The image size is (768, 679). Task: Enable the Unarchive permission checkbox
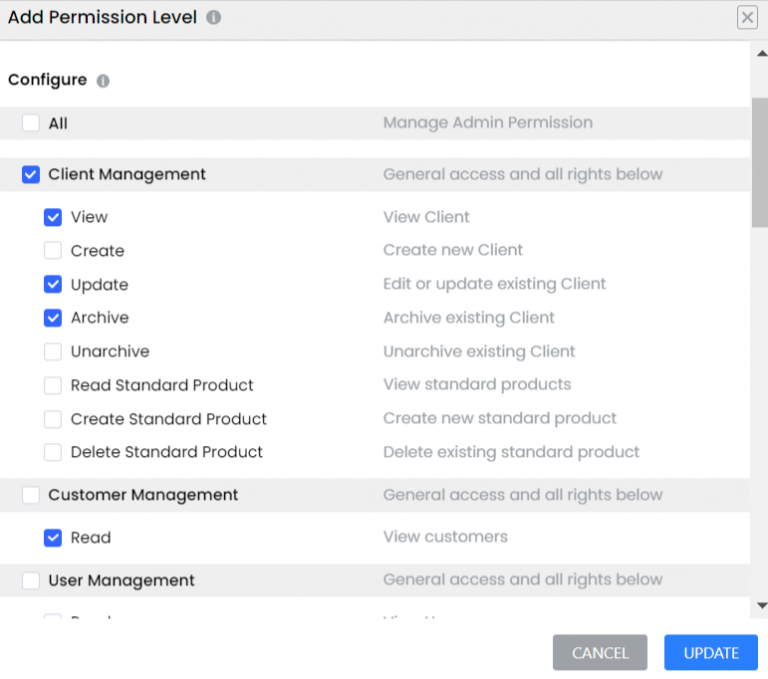coord(53,352)
